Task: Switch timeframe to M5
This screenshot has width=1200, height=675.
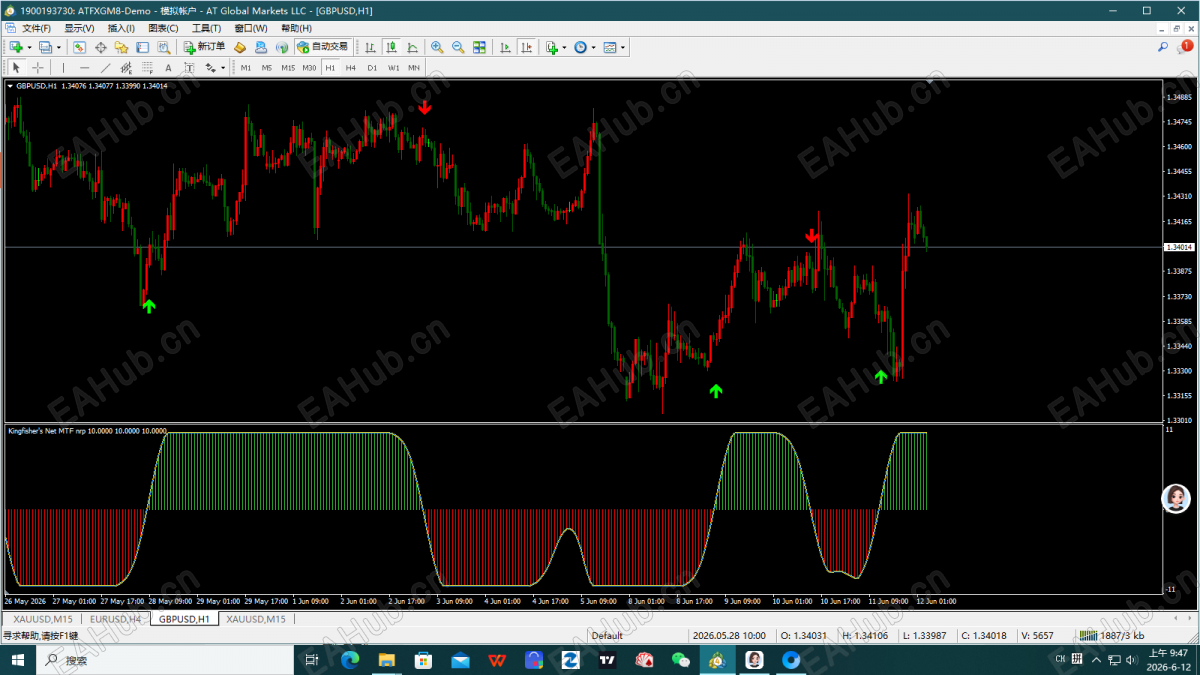Action: [x=267, y=68]
